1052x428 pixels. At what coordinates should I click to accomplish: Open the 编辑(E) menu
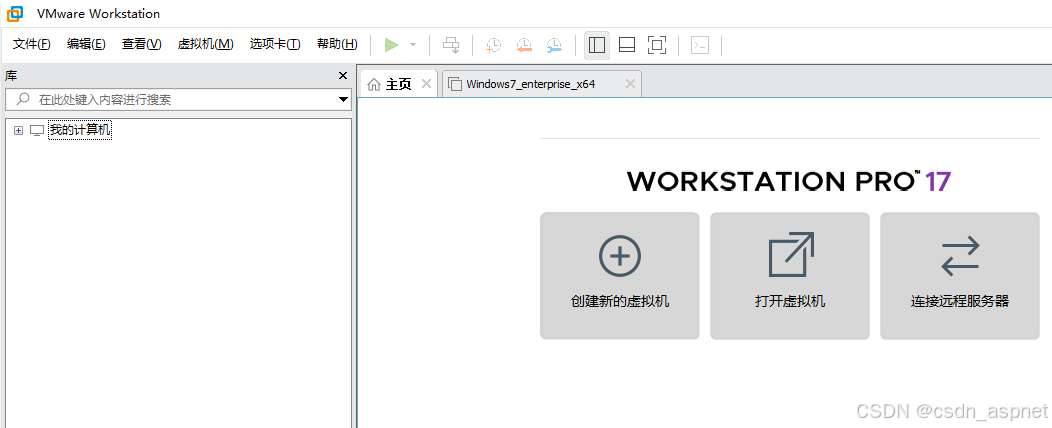pos(87,44)
